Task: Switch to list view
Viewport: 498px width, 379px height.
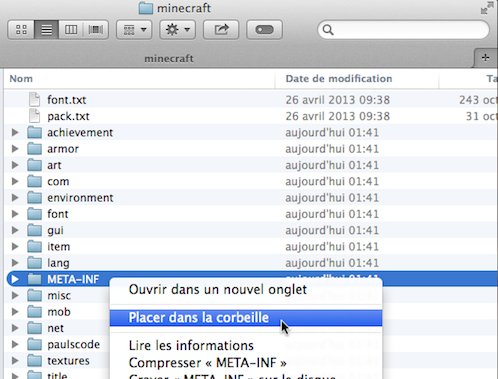Action: tap(46, 30)
